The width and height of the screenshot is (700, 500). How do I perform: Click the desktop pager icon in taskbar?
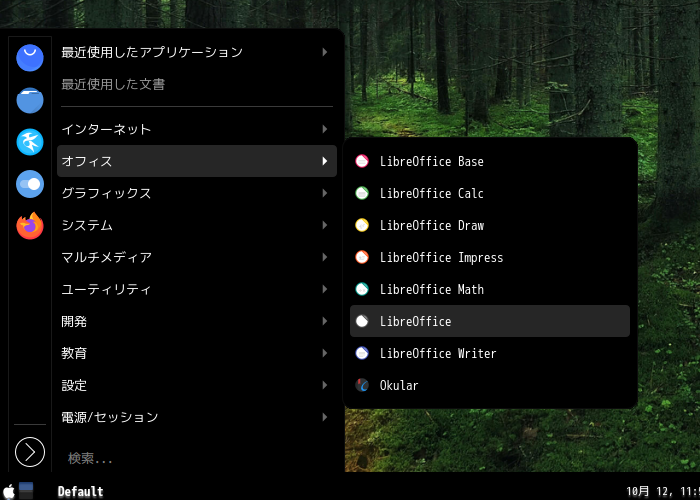pyautogui.click(x=26, y=490)
